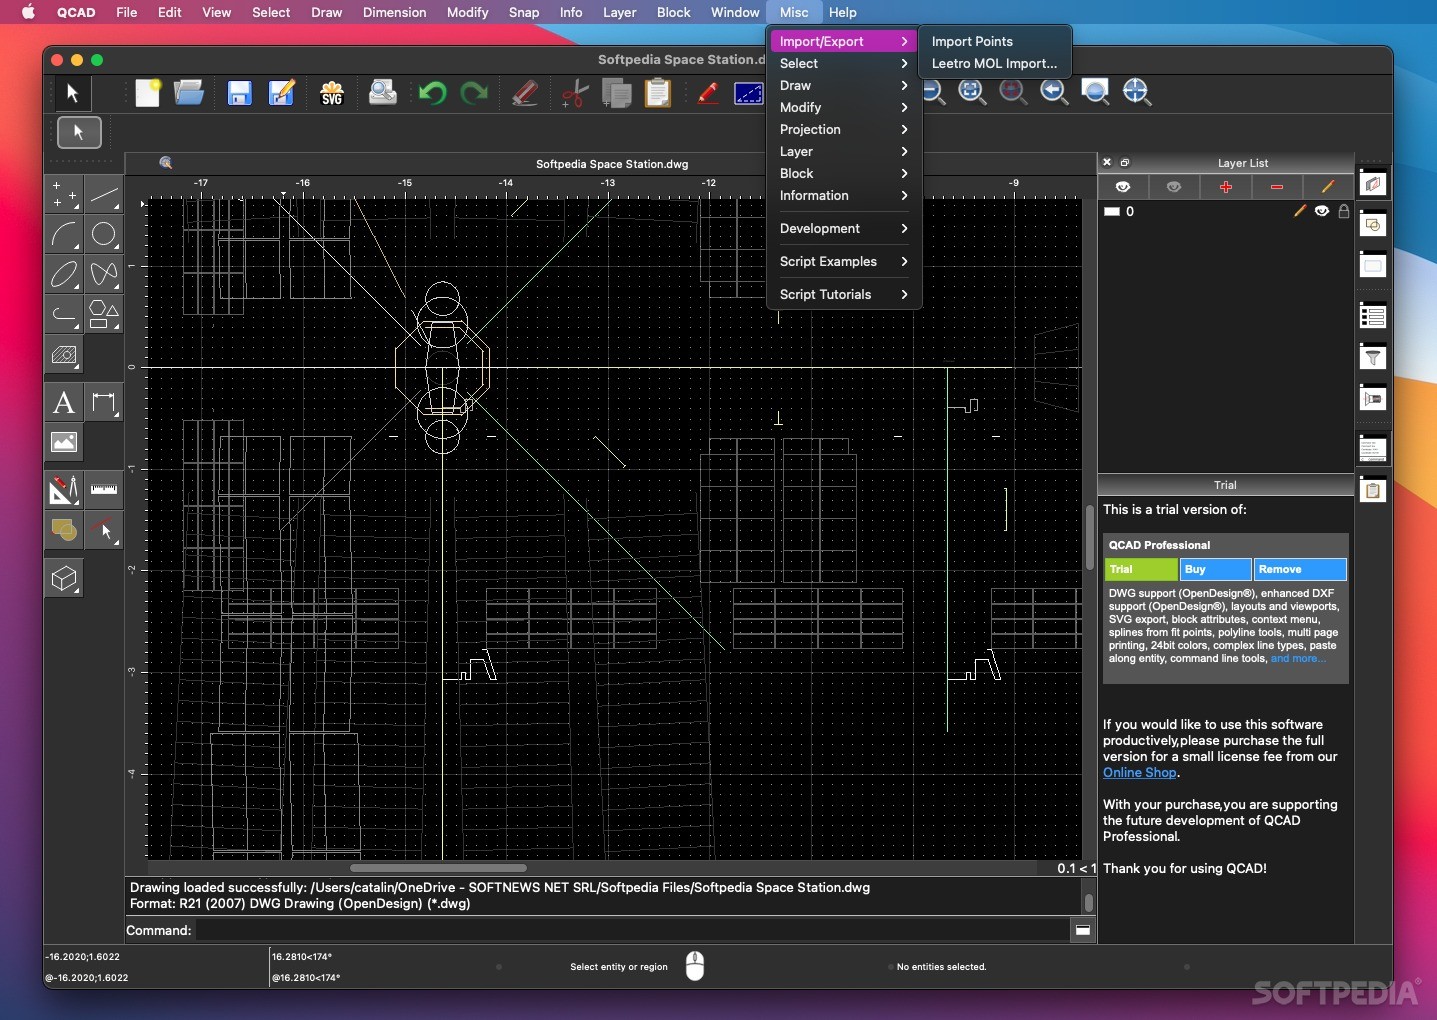Open the Modify tools with pencil and ruler

pyautogui.click(x=64, y=490)
